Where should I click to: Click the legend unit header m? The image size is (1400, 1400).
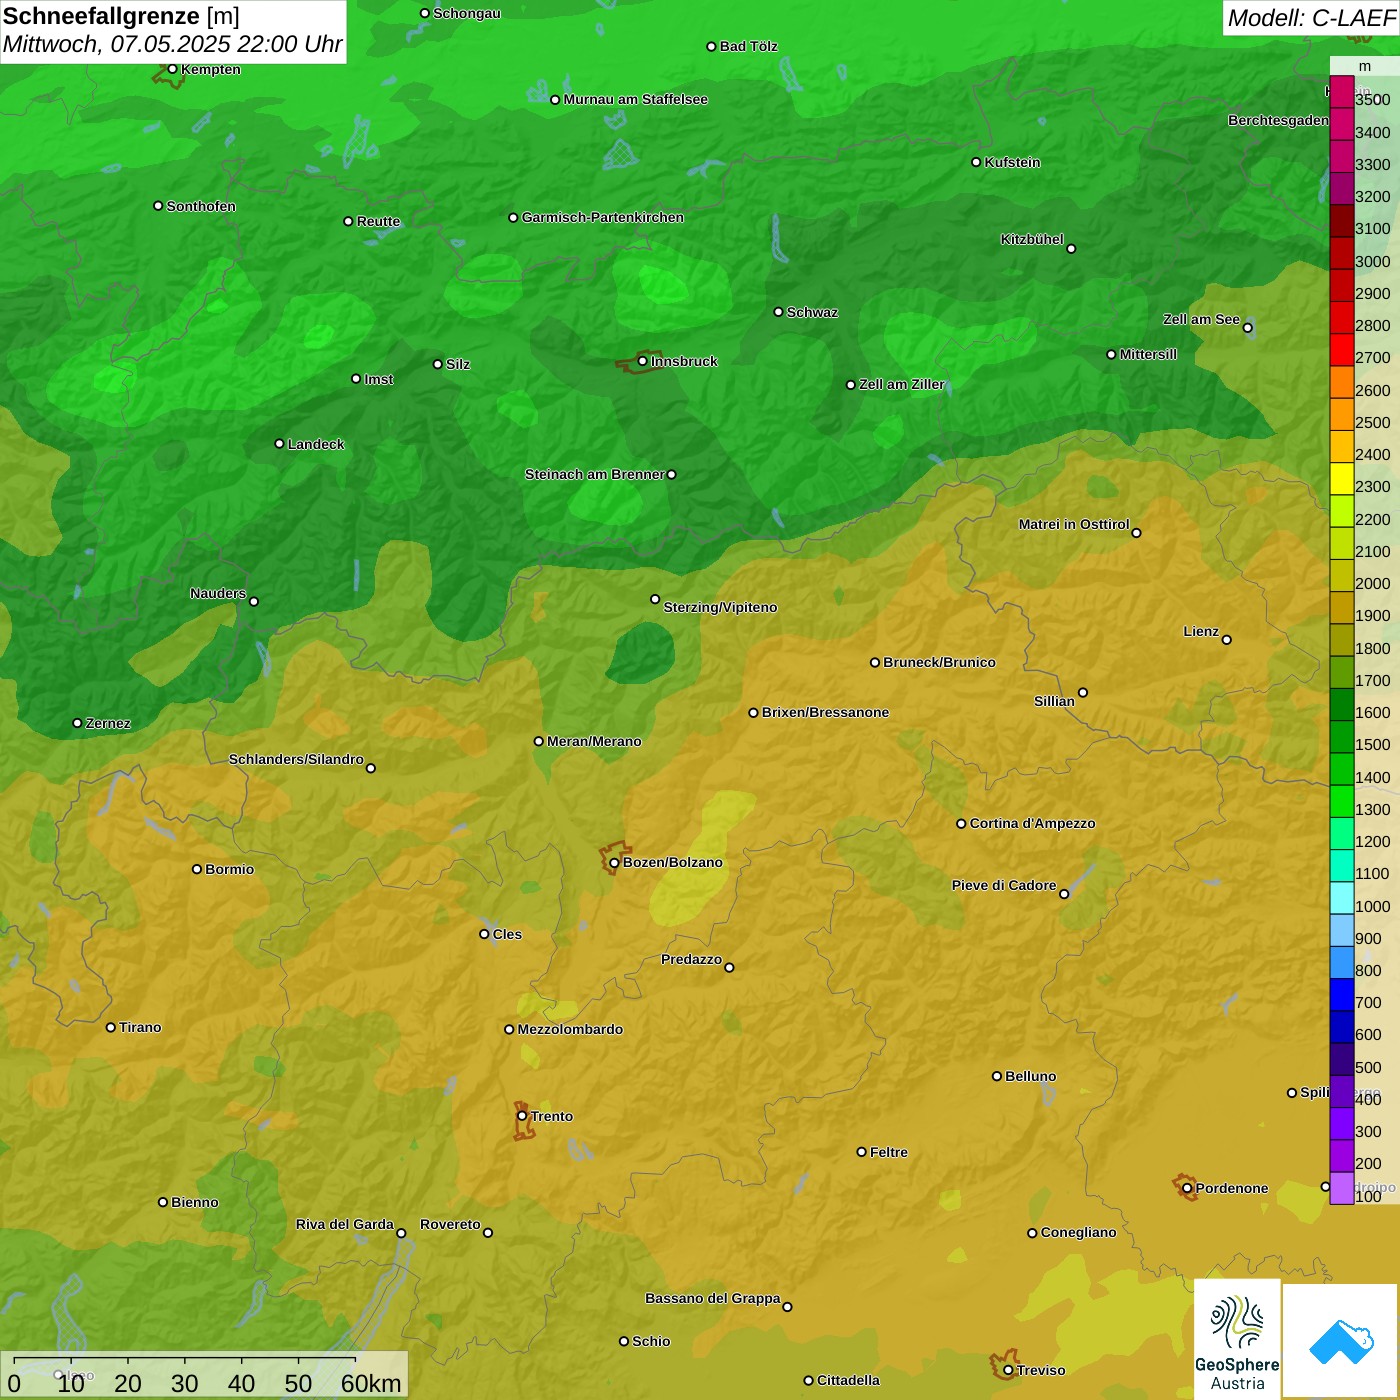1365,66
